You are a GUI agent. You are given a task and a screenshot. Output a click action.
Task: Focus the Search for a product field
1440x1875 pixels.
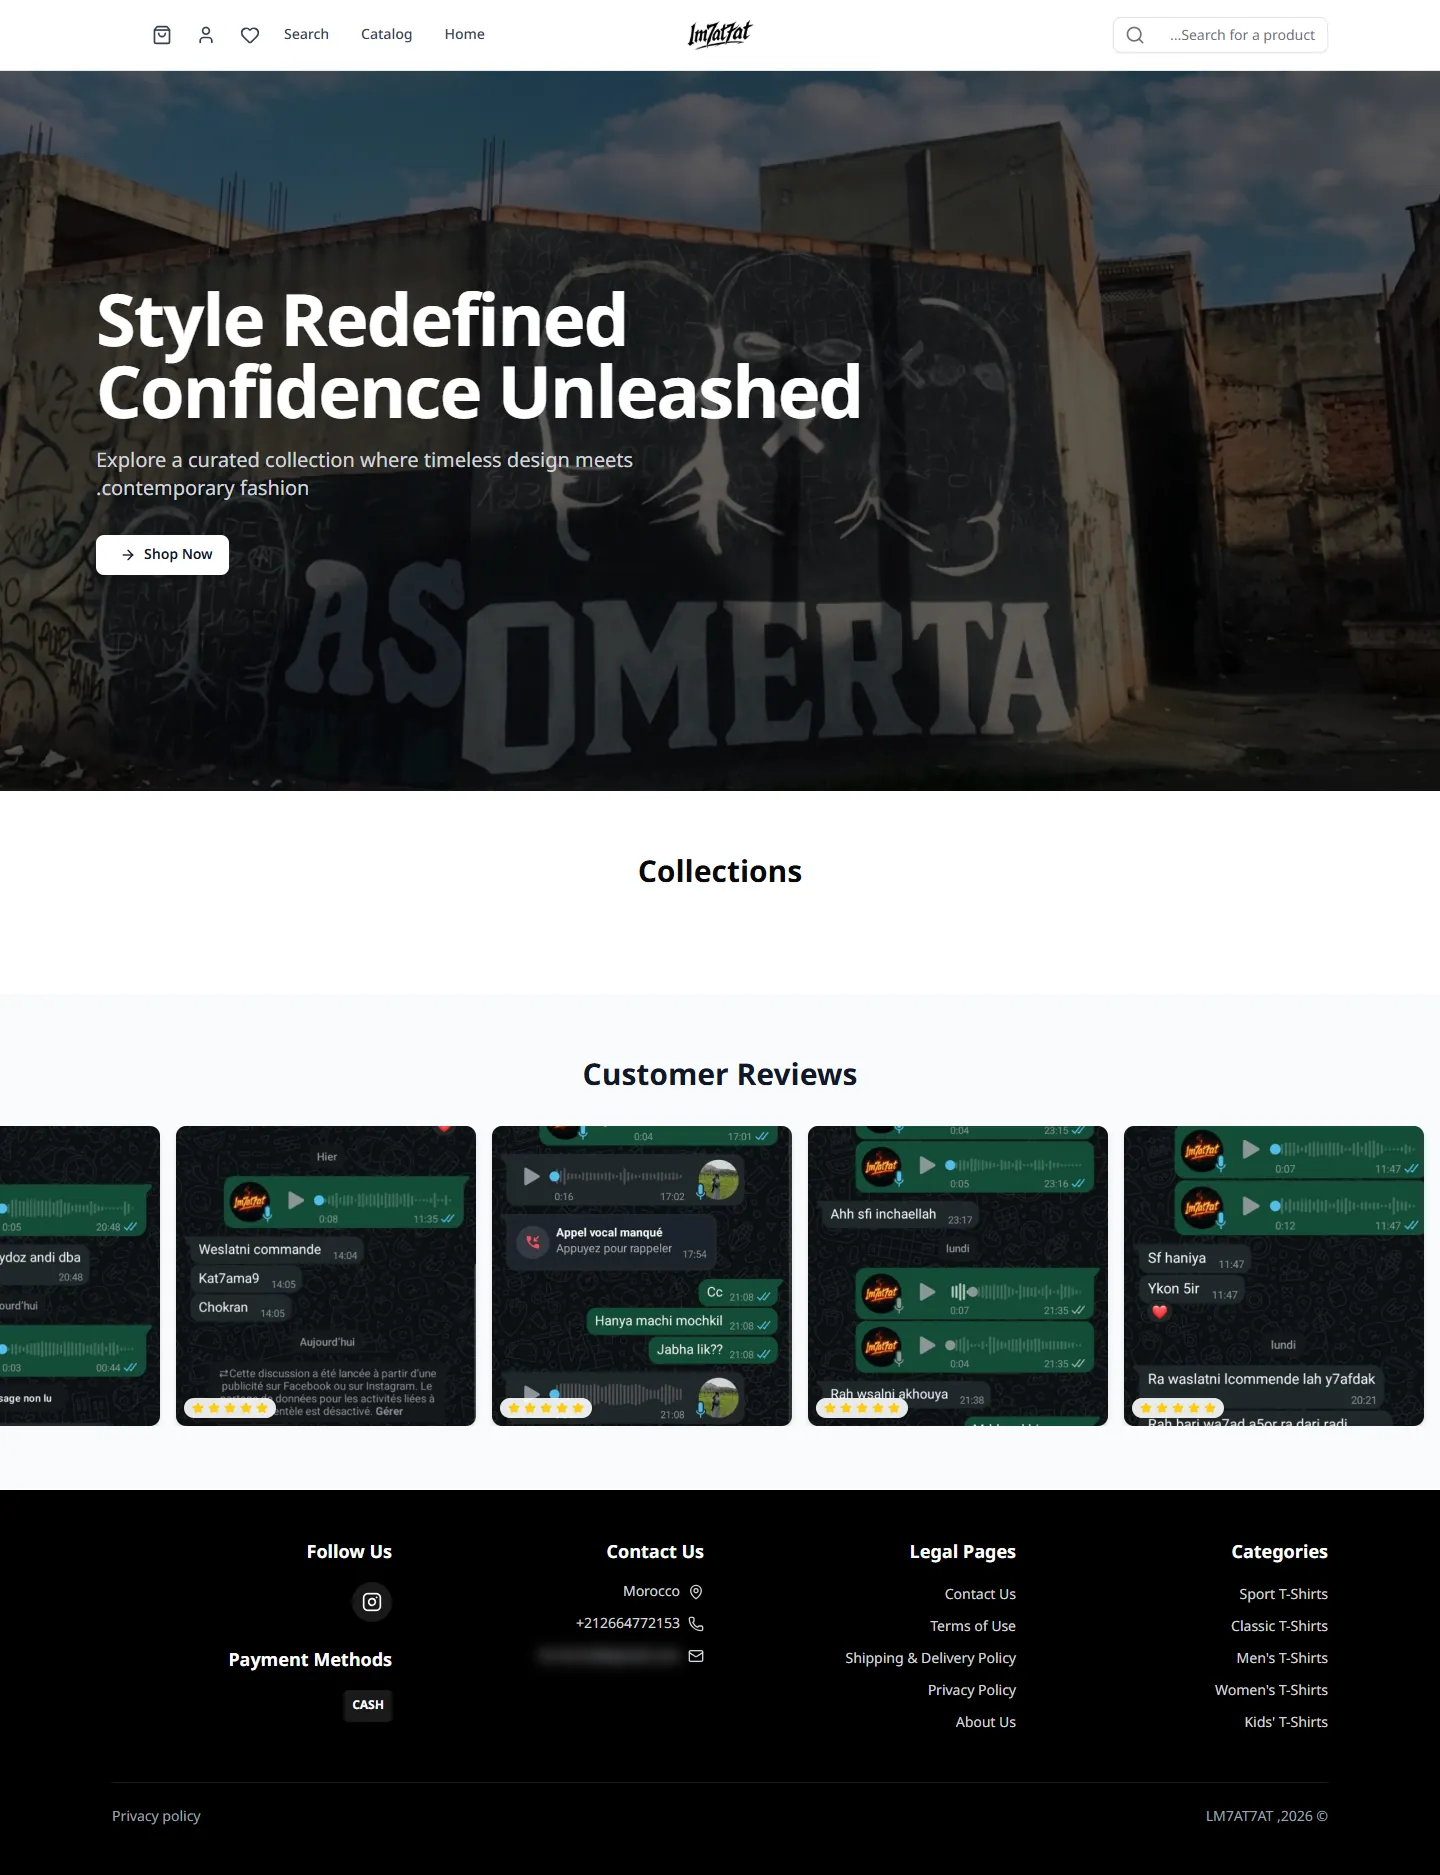1220,35
